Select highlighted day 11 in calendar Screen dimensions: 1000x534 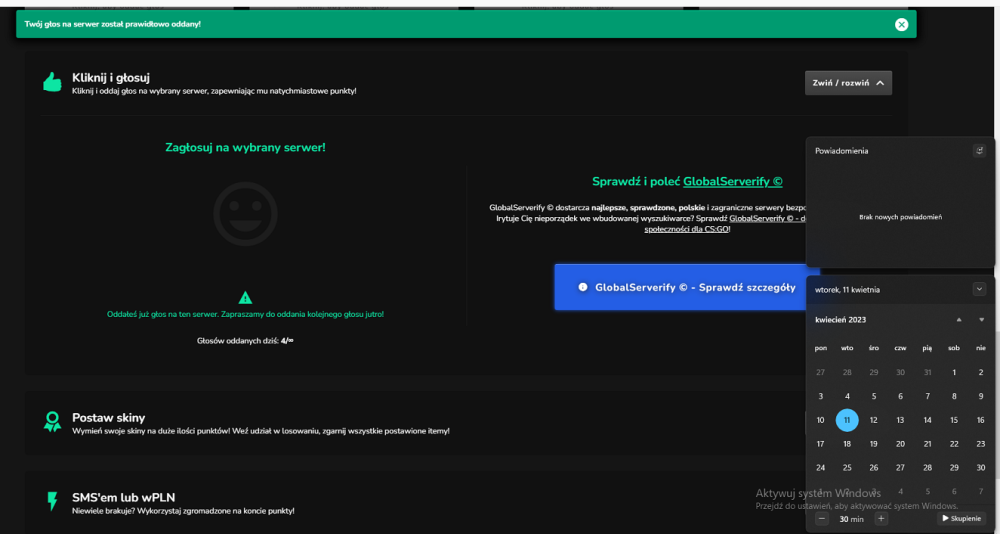coord(847,420)
